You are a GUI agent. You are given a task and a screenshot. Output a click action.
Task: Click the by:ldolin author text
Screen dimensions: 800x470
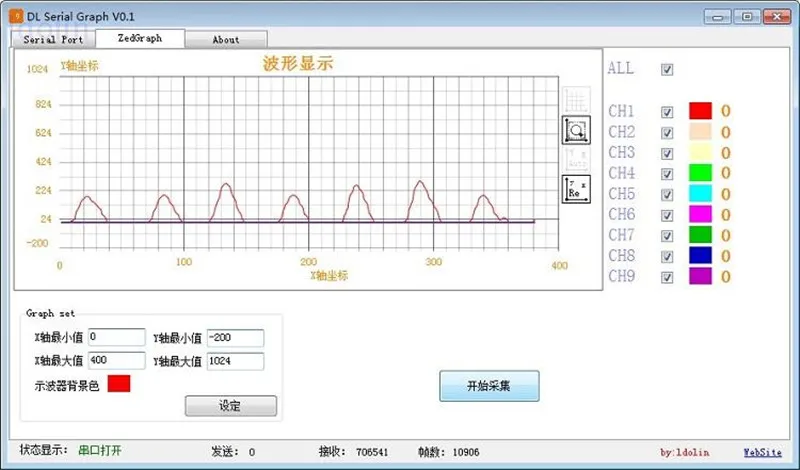click(684, 452)
